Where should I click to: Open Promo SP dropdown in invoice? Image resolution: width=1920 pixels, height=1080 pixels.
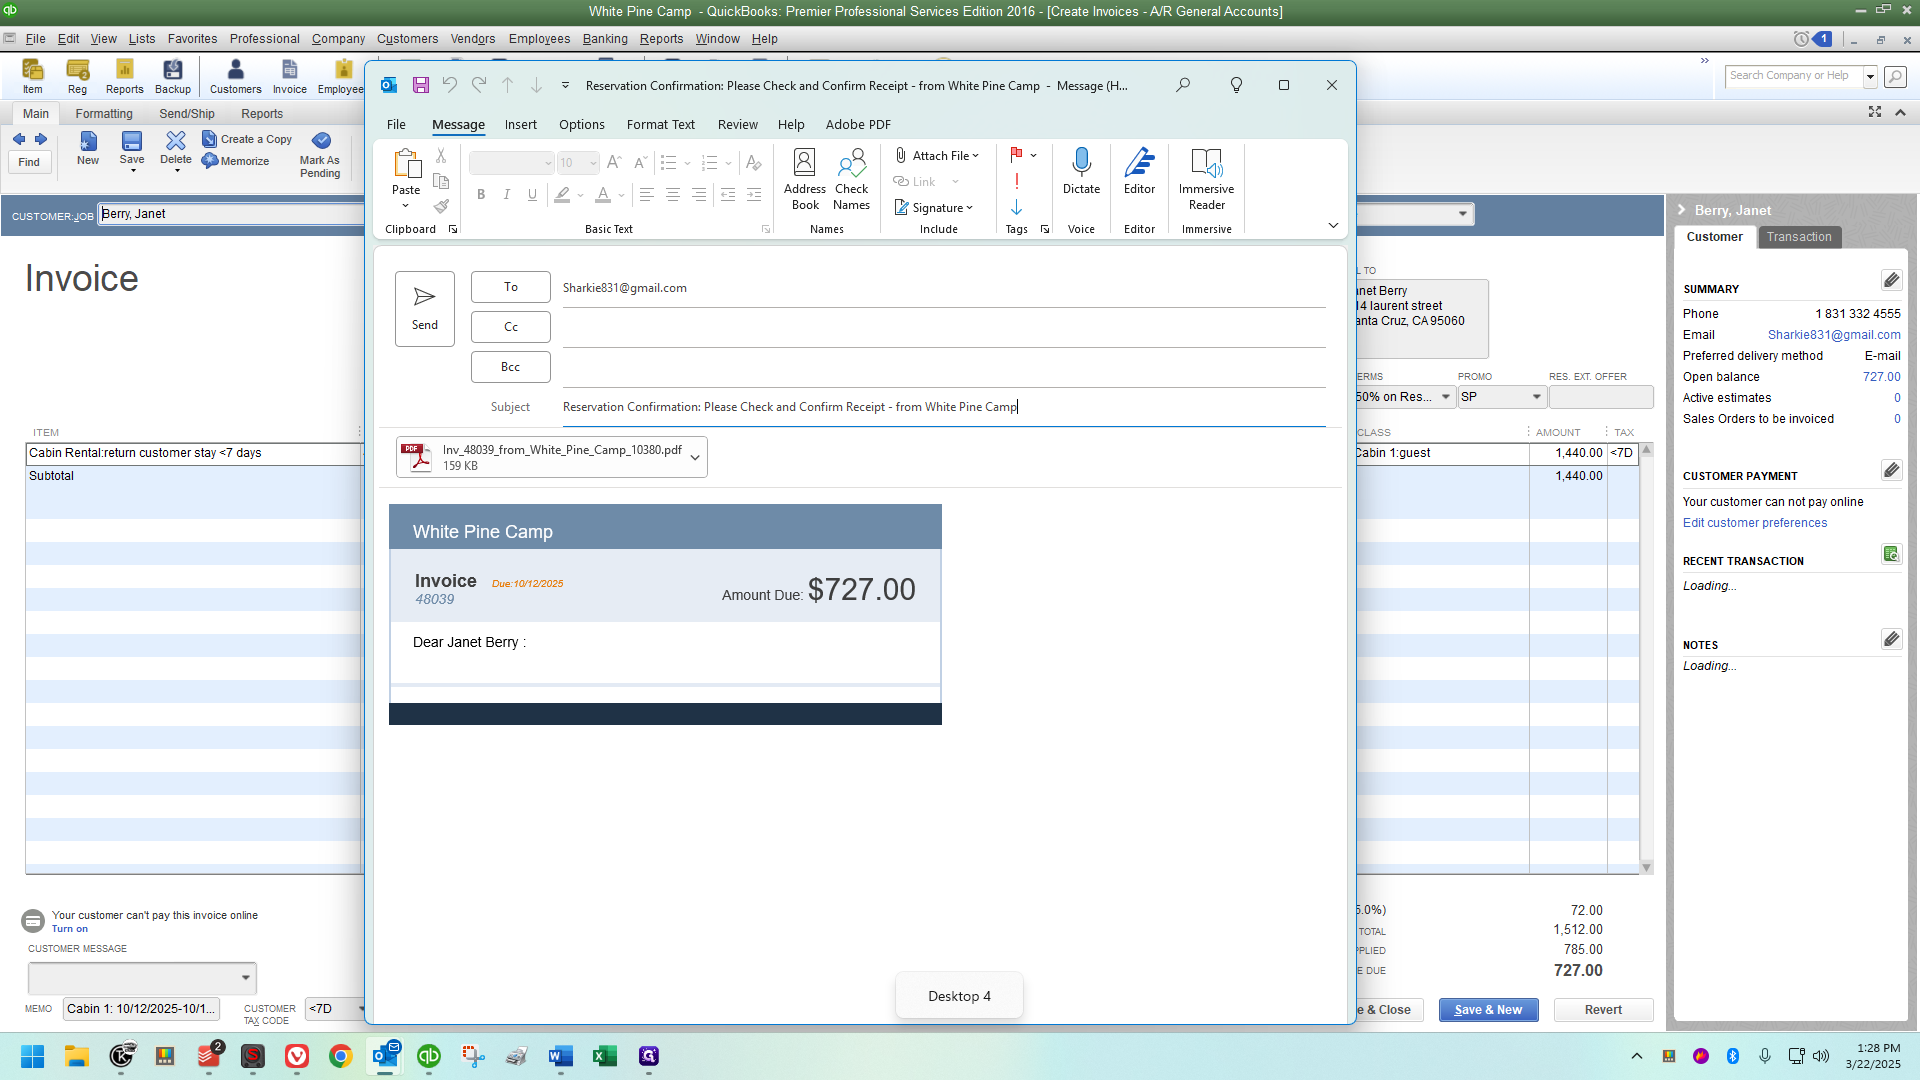coord(1537,397)
